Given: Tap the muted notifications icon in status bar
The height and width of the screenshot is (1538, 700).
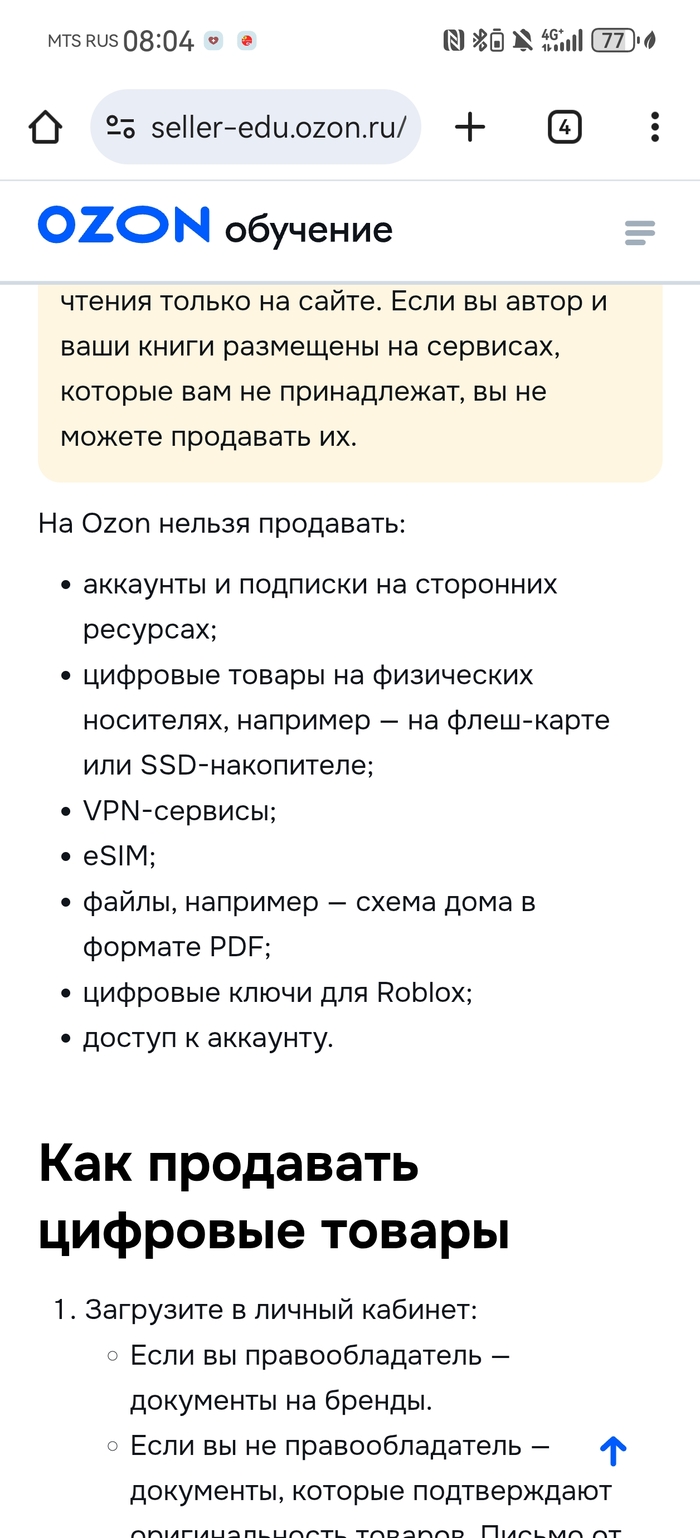Looking at the screenshot, I should click(519, 41).
